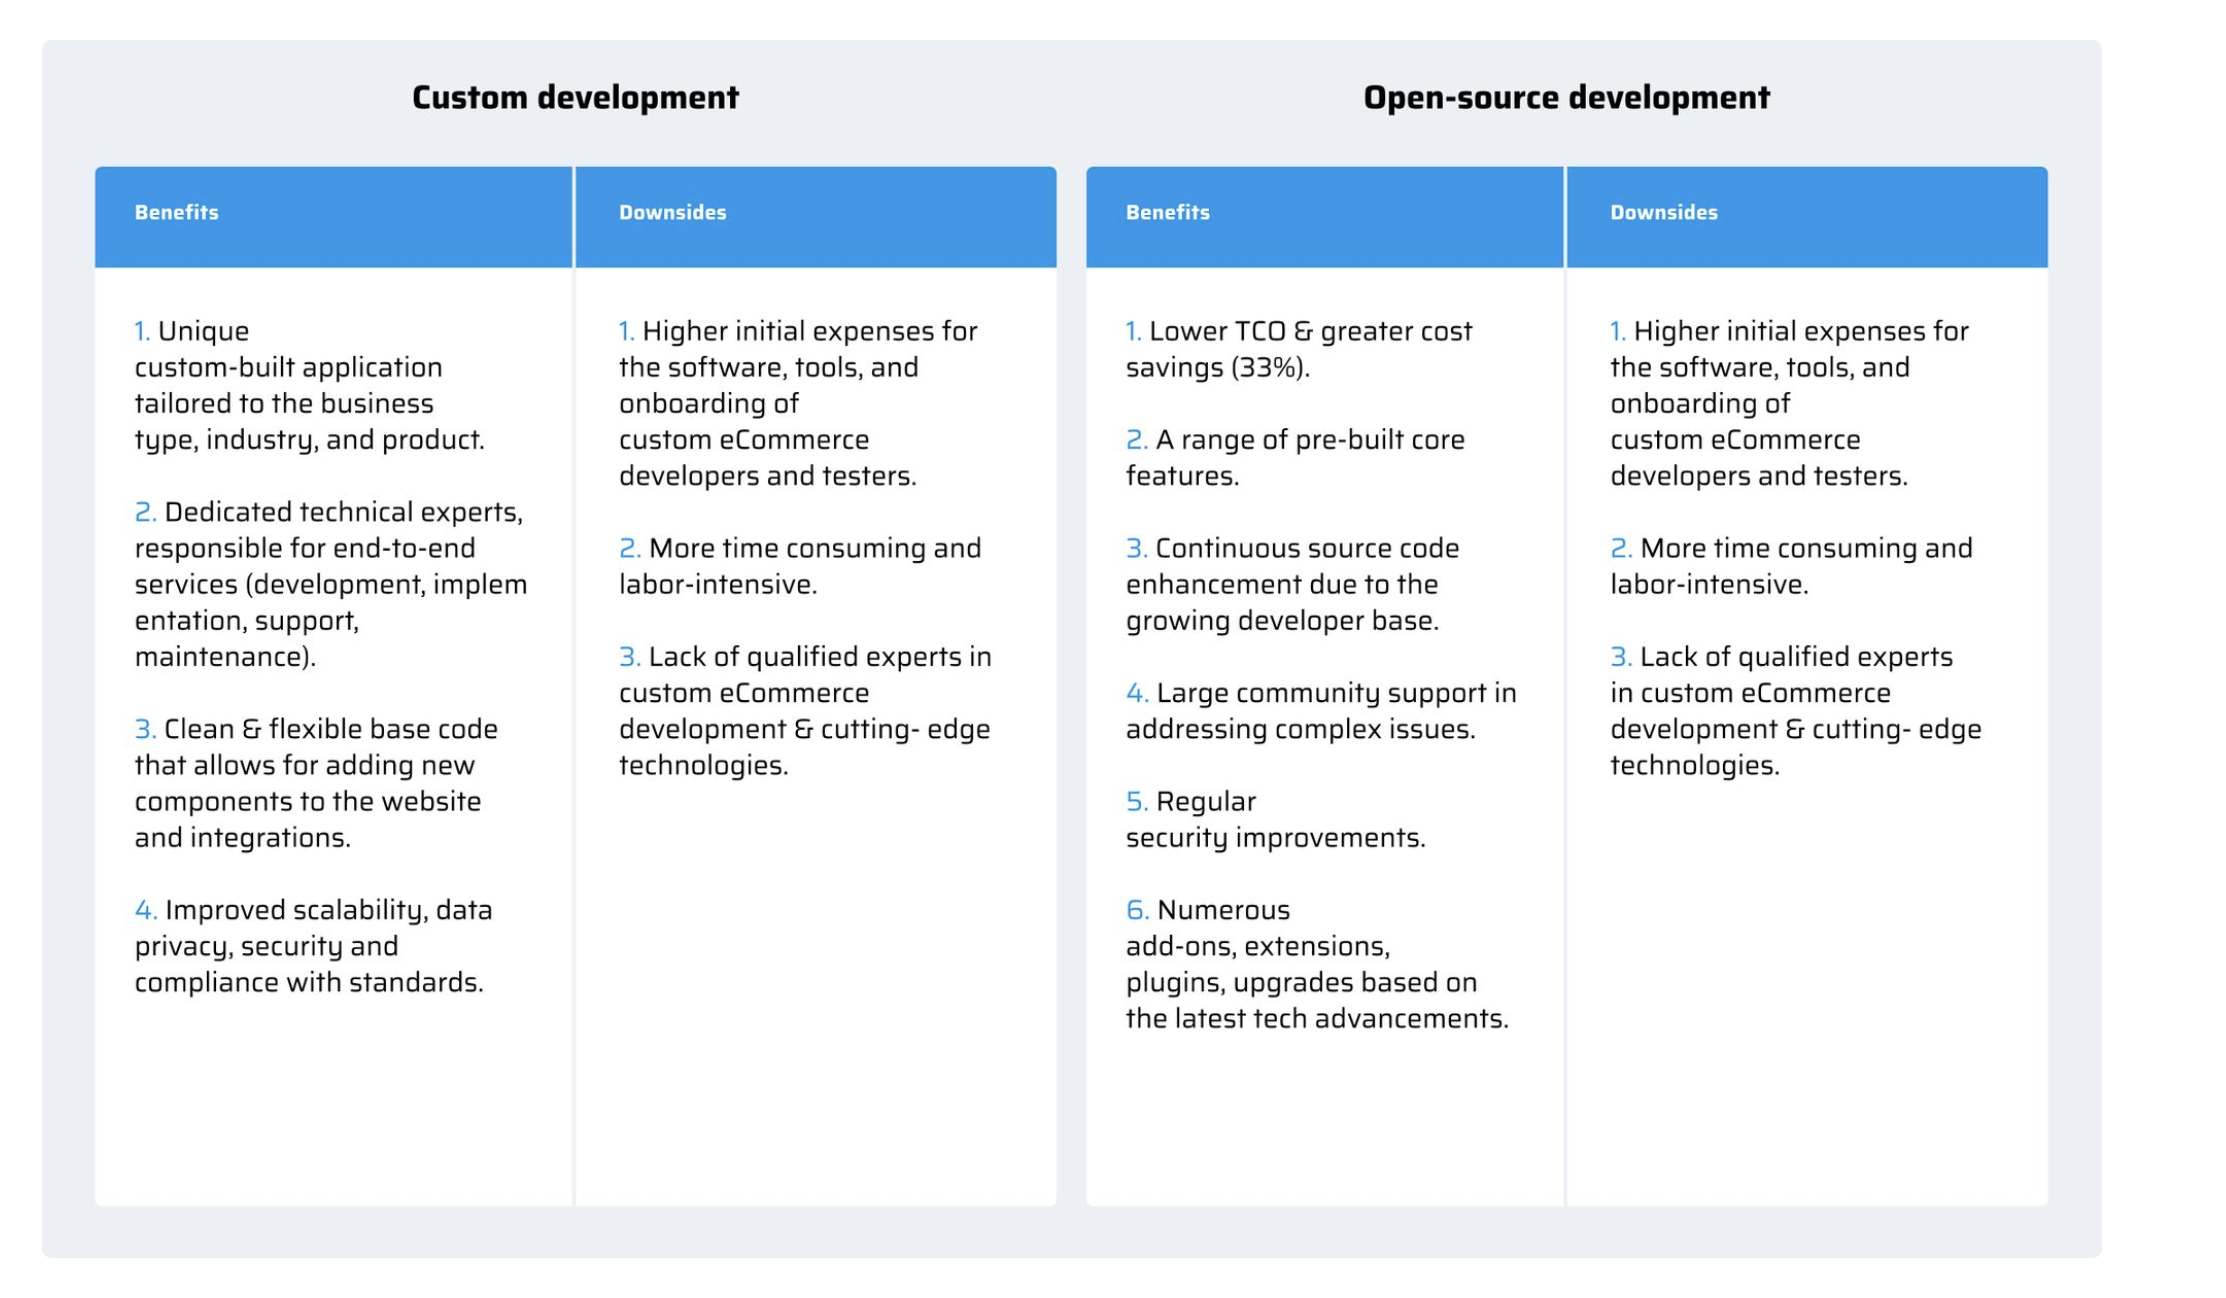The width and height of the screenshot is (2226, 1298).
Task: Click the 'Lack of qualified experts' downside item
Action: click(x=804, y=712)
